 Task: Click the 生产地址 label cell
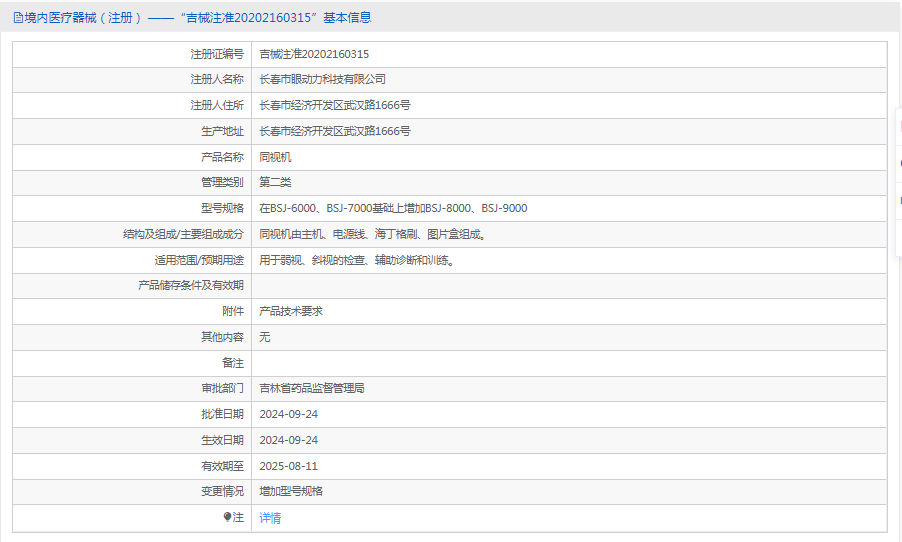pos(132,131)
